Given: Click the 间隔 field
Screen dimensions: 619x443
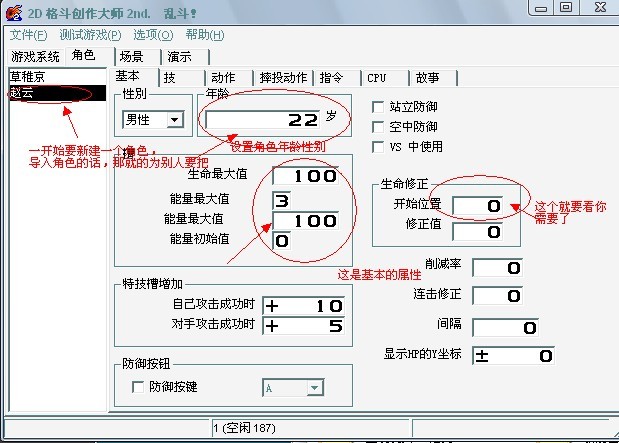Looking at the screenshot, I should 506,328.
